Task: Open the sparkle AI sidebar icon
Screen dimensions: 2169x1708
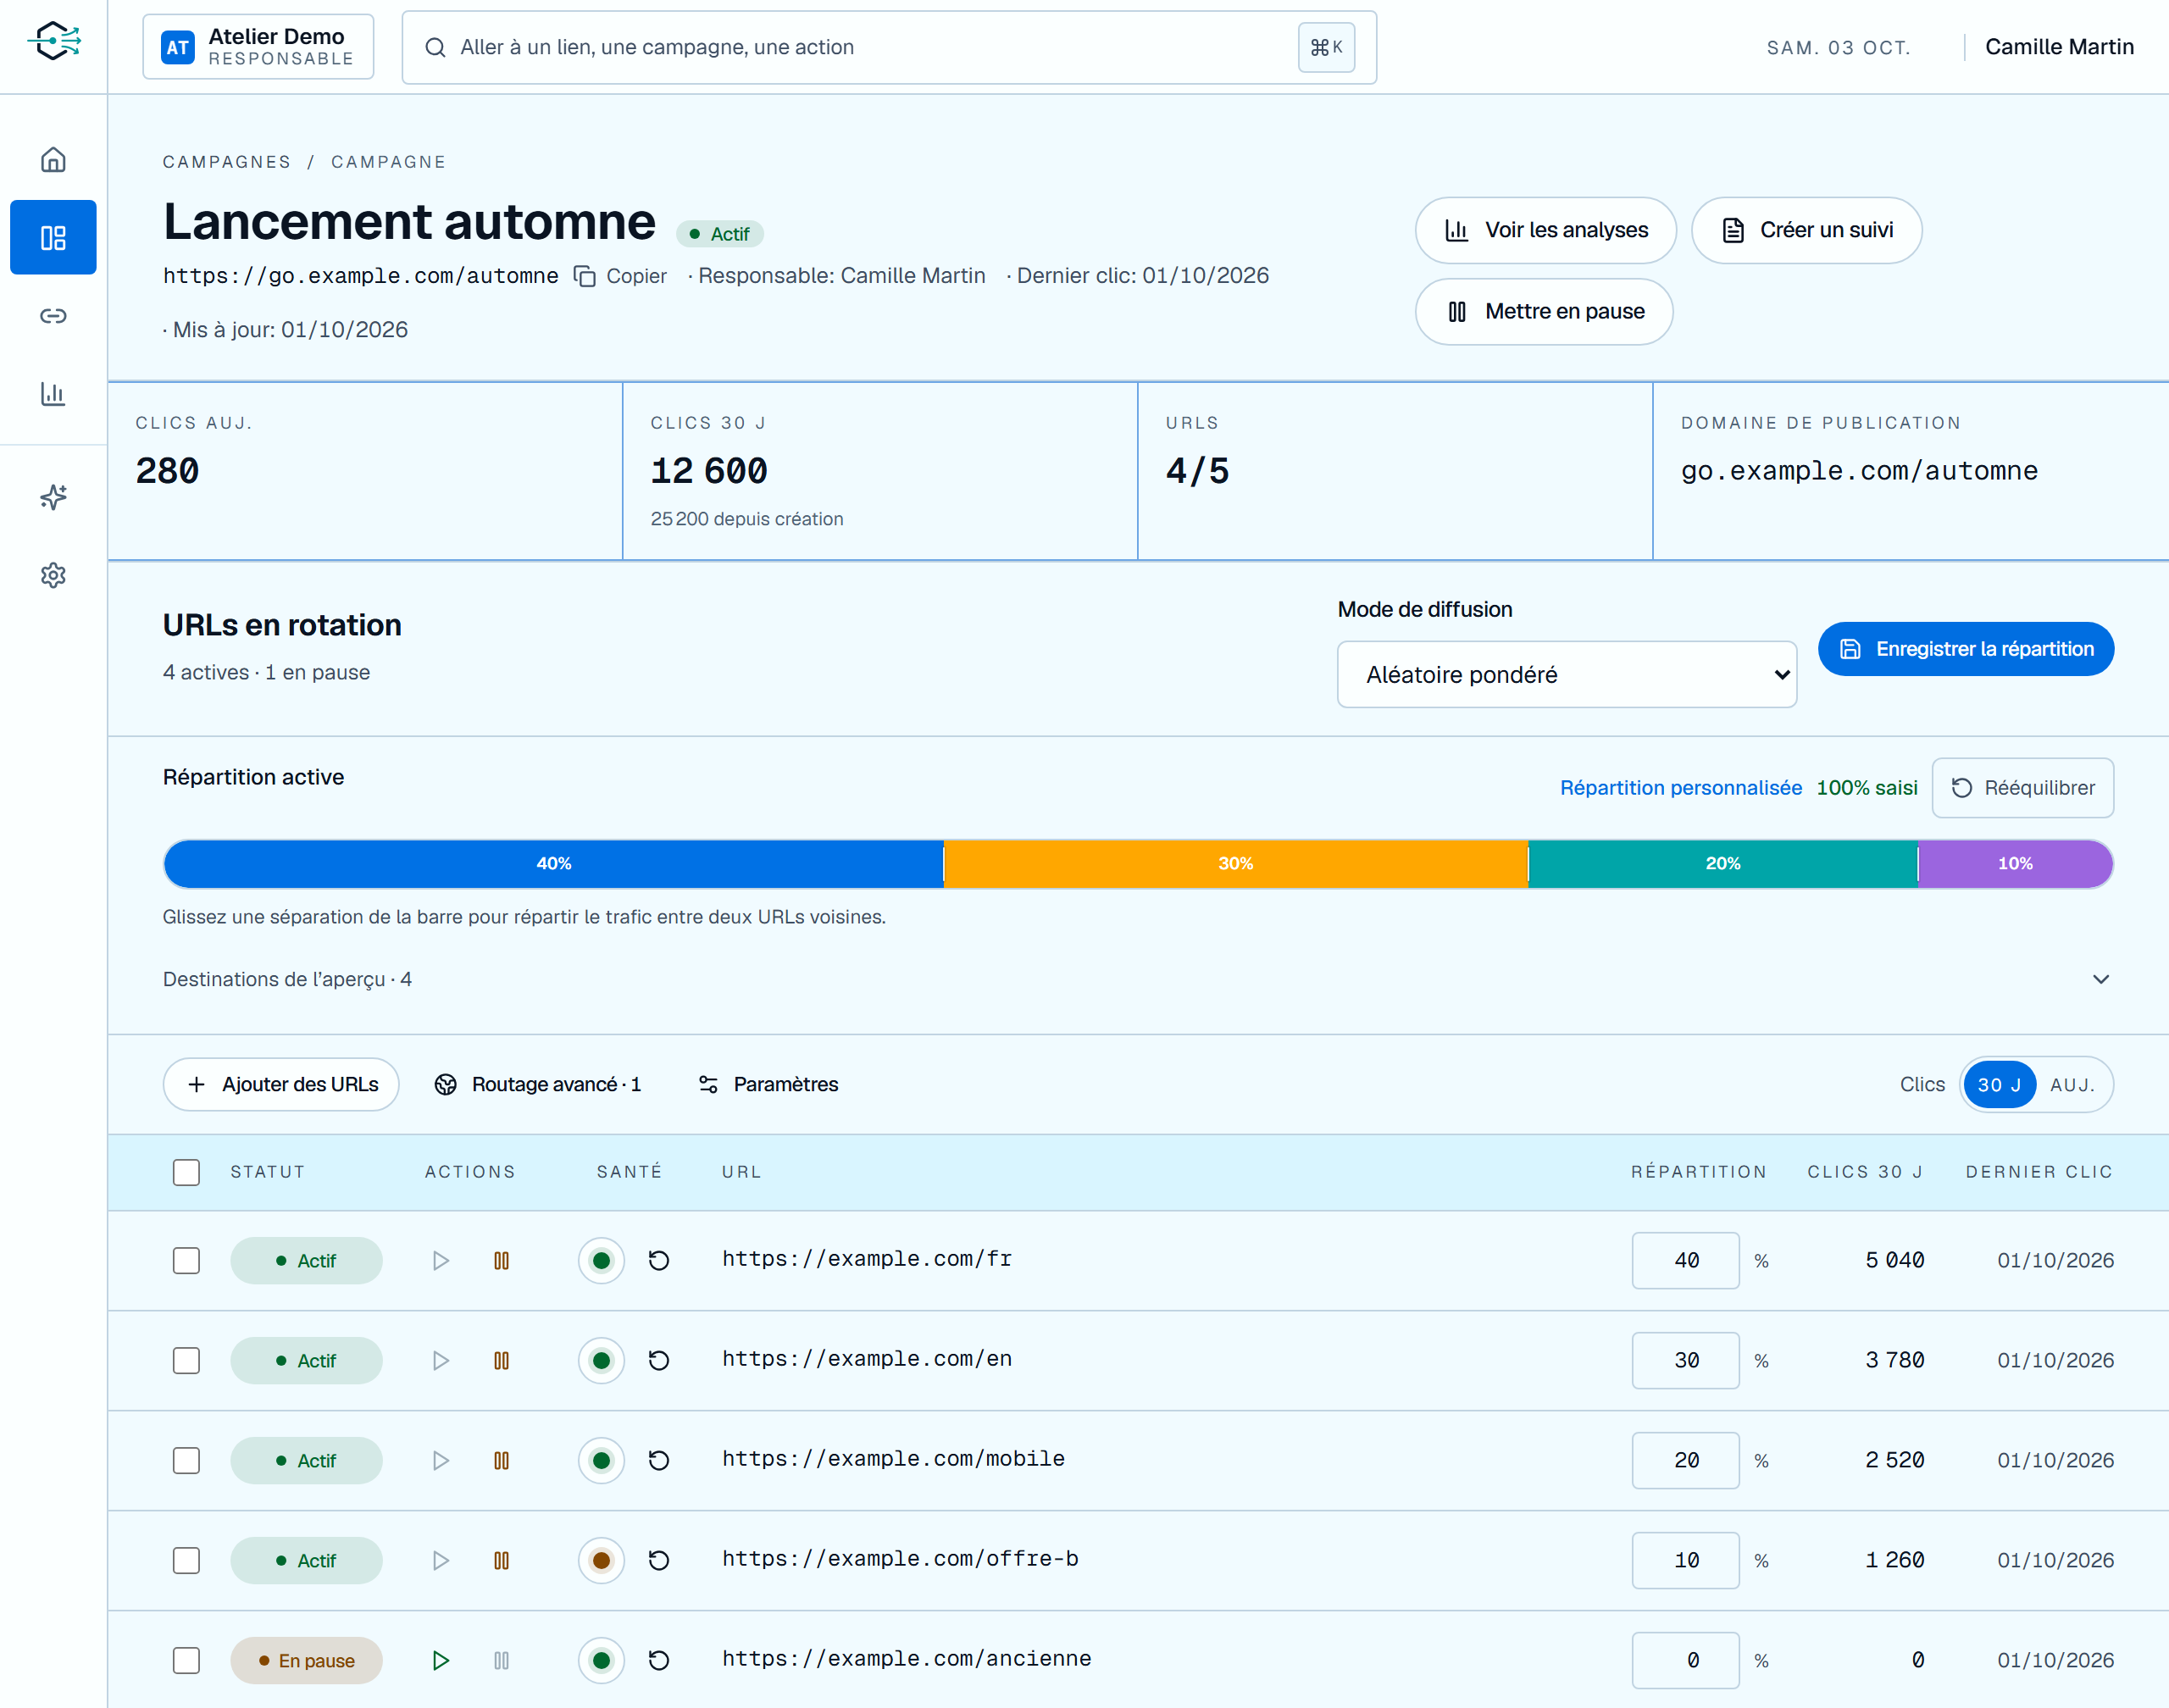Action: [x=53, y=497]
